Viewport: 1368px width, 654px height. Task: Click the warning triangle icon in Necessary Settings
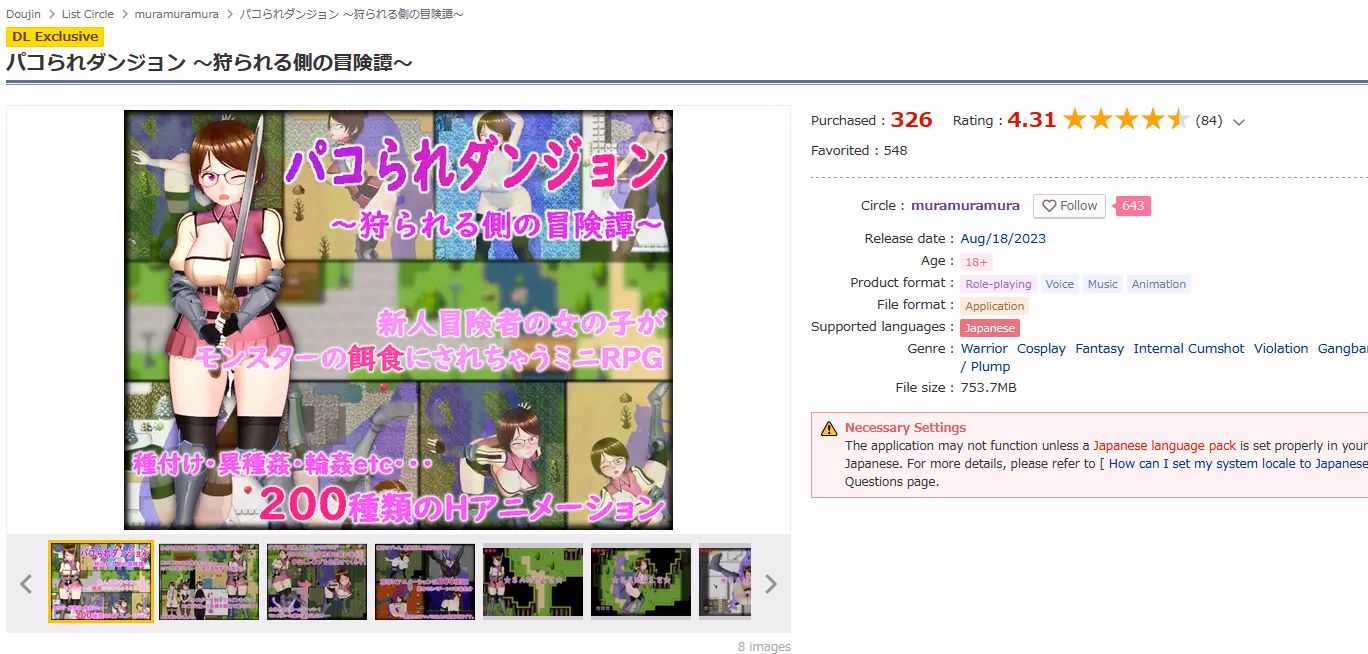(x=829, y=429)
